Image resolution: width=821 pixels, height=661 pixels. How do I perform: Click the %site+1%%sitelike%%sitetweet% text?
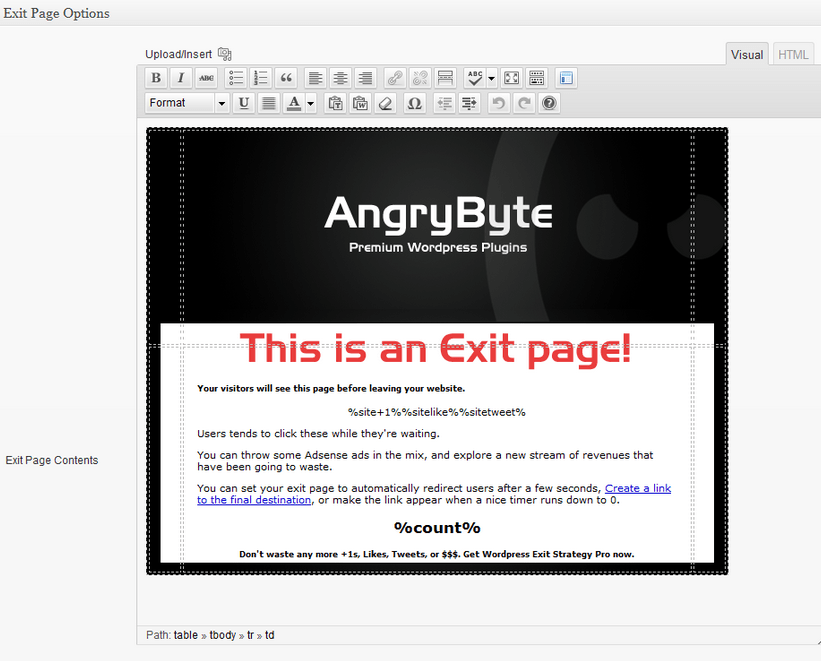[437, 412]
